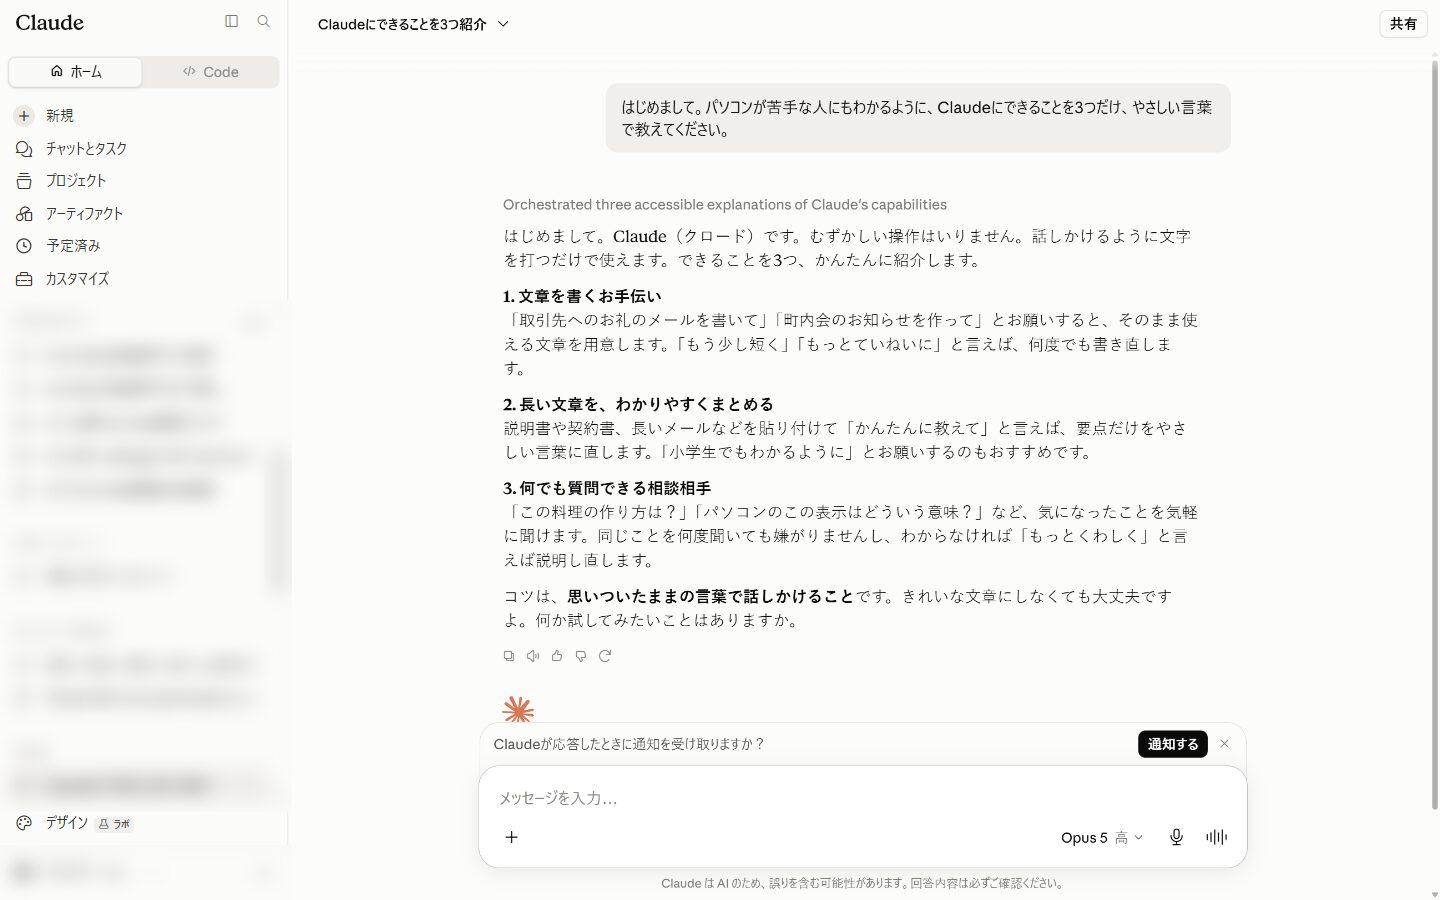Screen dimensions: 1440x900
Task: Open search with the magnifier icon
Action: [x=264, y=21]
